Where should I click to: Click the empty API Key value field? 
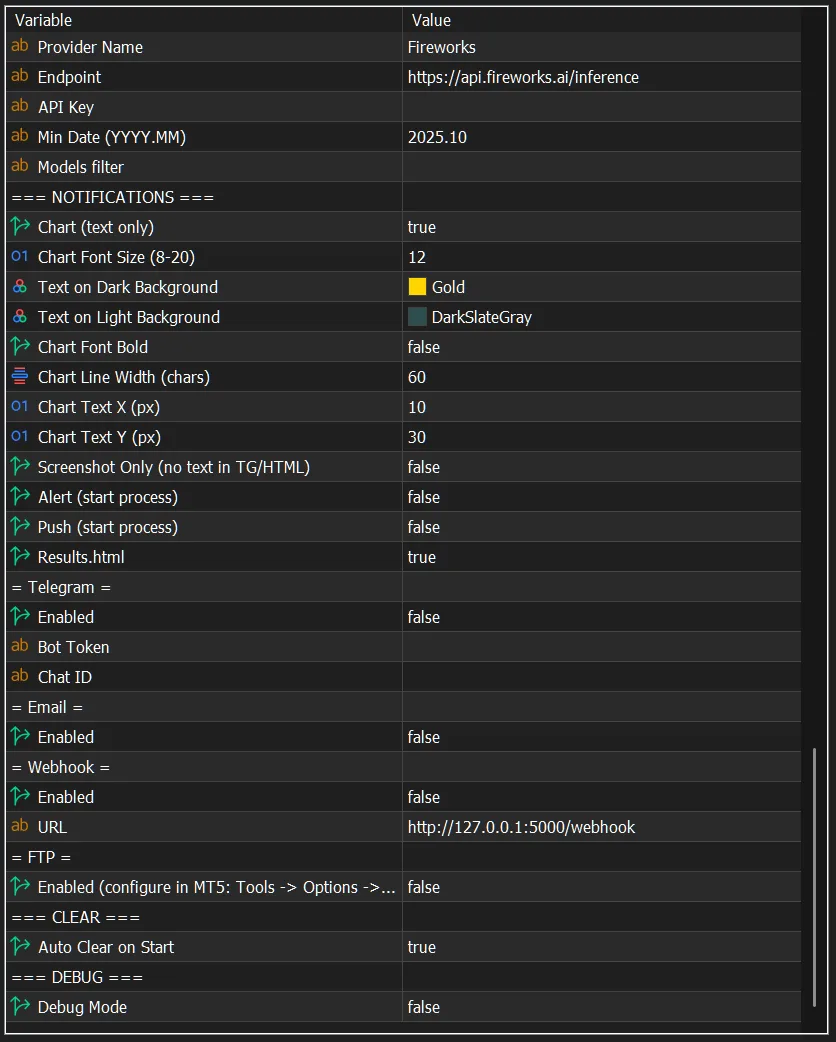click(x=601, y=107)
